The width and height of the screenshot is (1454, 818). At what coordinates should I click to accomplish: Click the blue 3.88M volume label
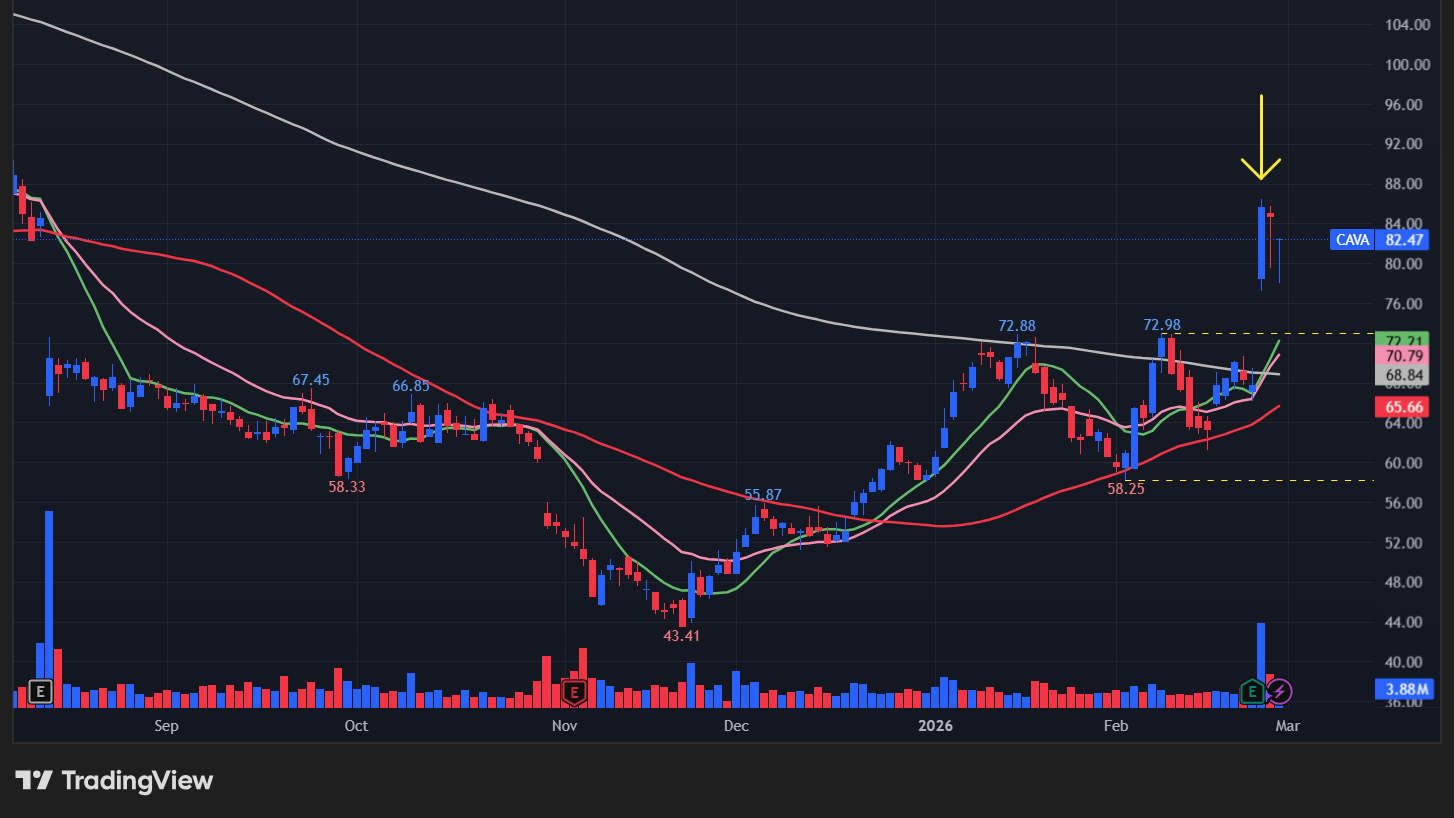point(1404,689)
